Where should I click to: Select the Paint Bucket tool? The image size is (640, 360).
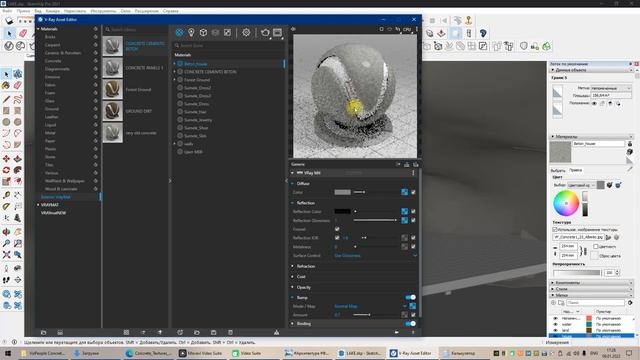click(6, 85)
